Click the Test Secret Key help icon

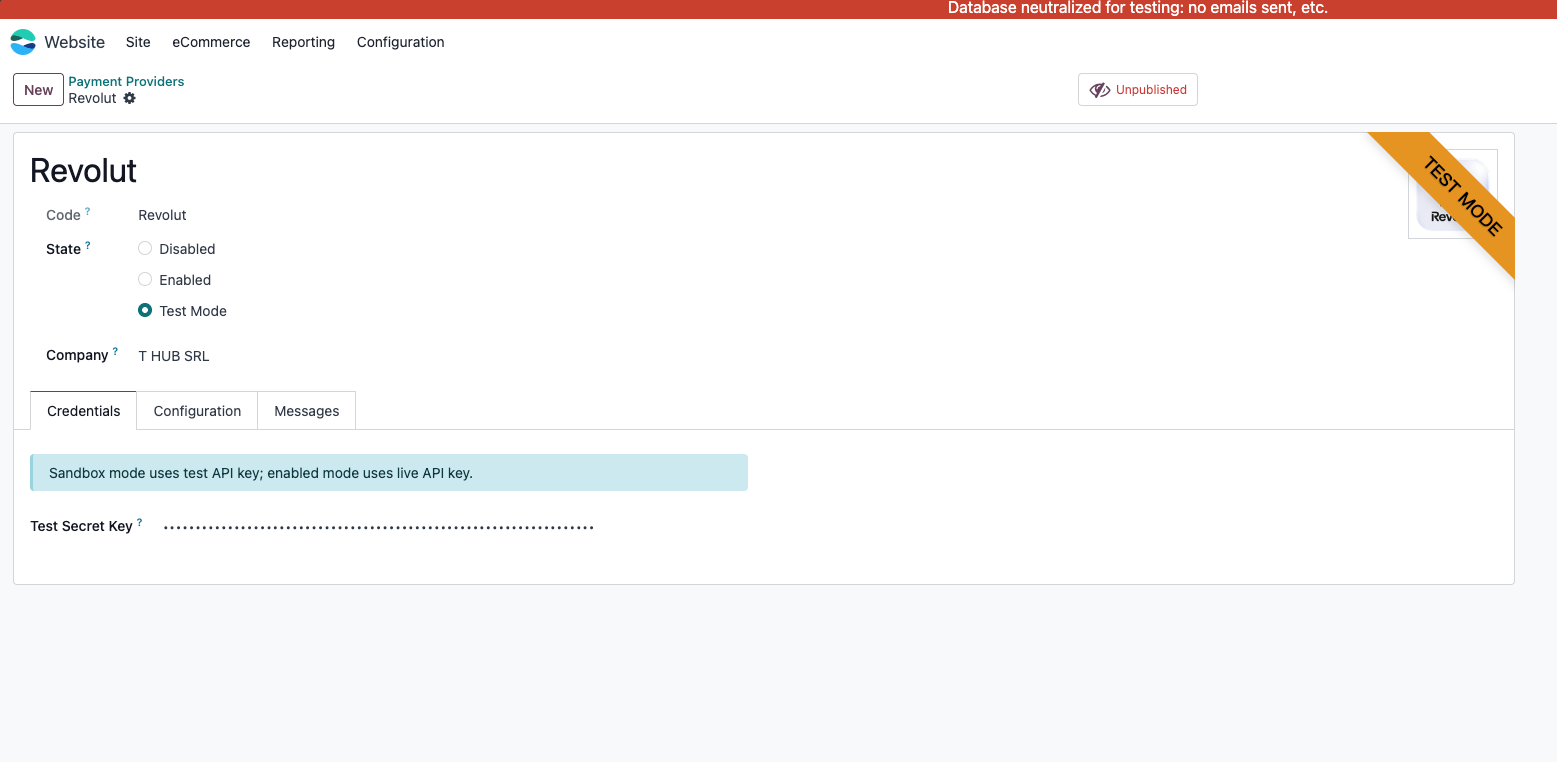[x=140, y=523]
